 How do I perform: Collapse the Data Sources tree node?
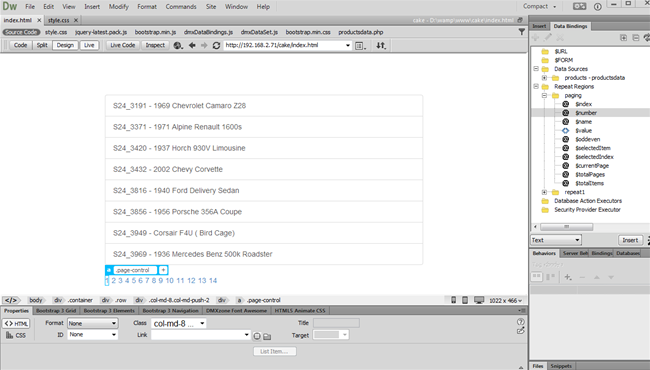[536, 69]
